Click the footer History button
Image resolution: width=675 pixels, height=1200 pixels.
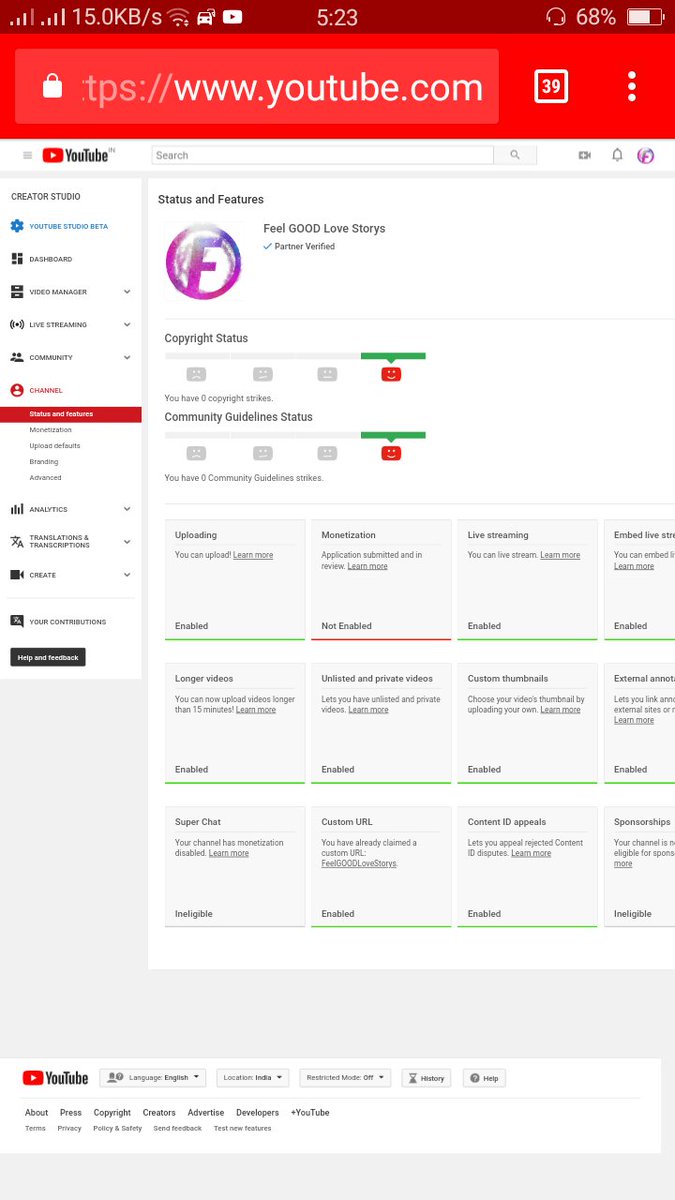coord(426,1078)
